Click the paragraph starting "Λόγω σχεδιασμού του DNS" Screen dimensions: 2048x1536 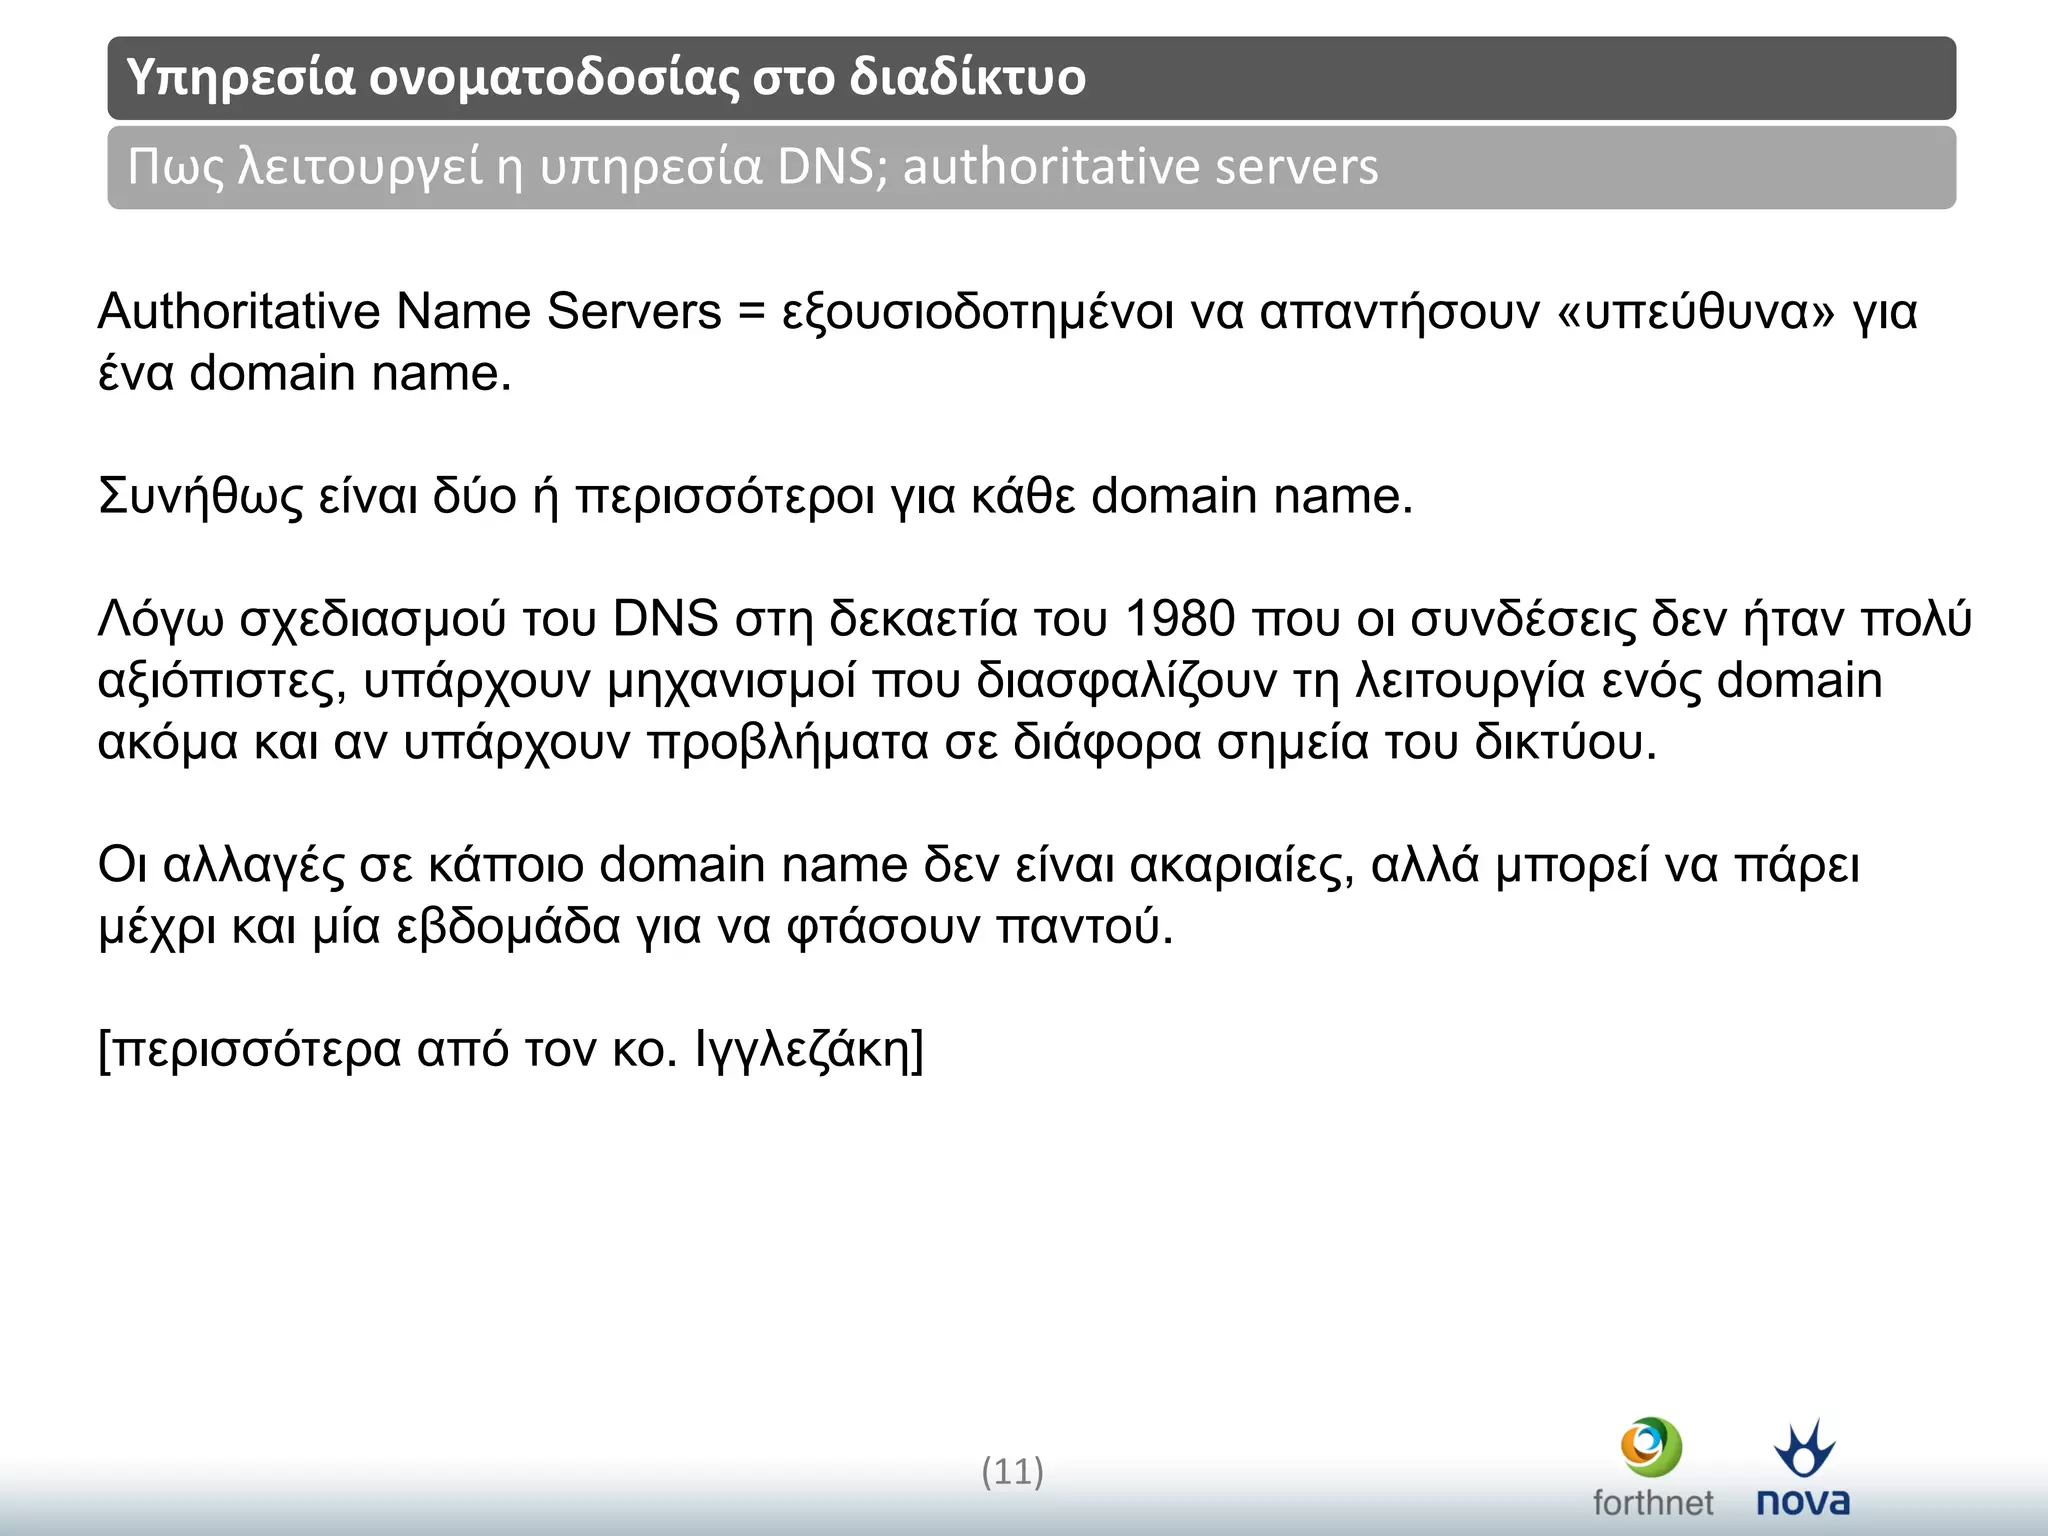[1034, 680]
